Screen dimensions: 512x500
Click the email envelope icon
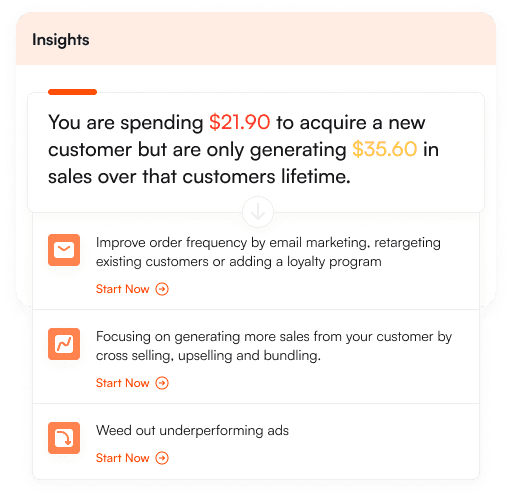point(64,250)
